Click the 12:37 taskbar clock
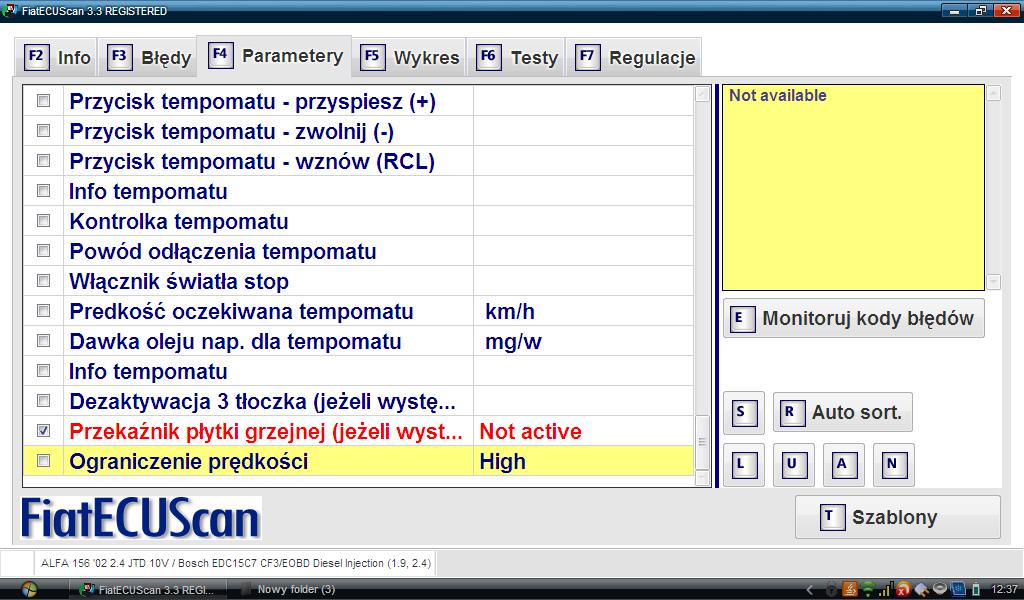This screenshot has height=600, width=1024. 1004,590
